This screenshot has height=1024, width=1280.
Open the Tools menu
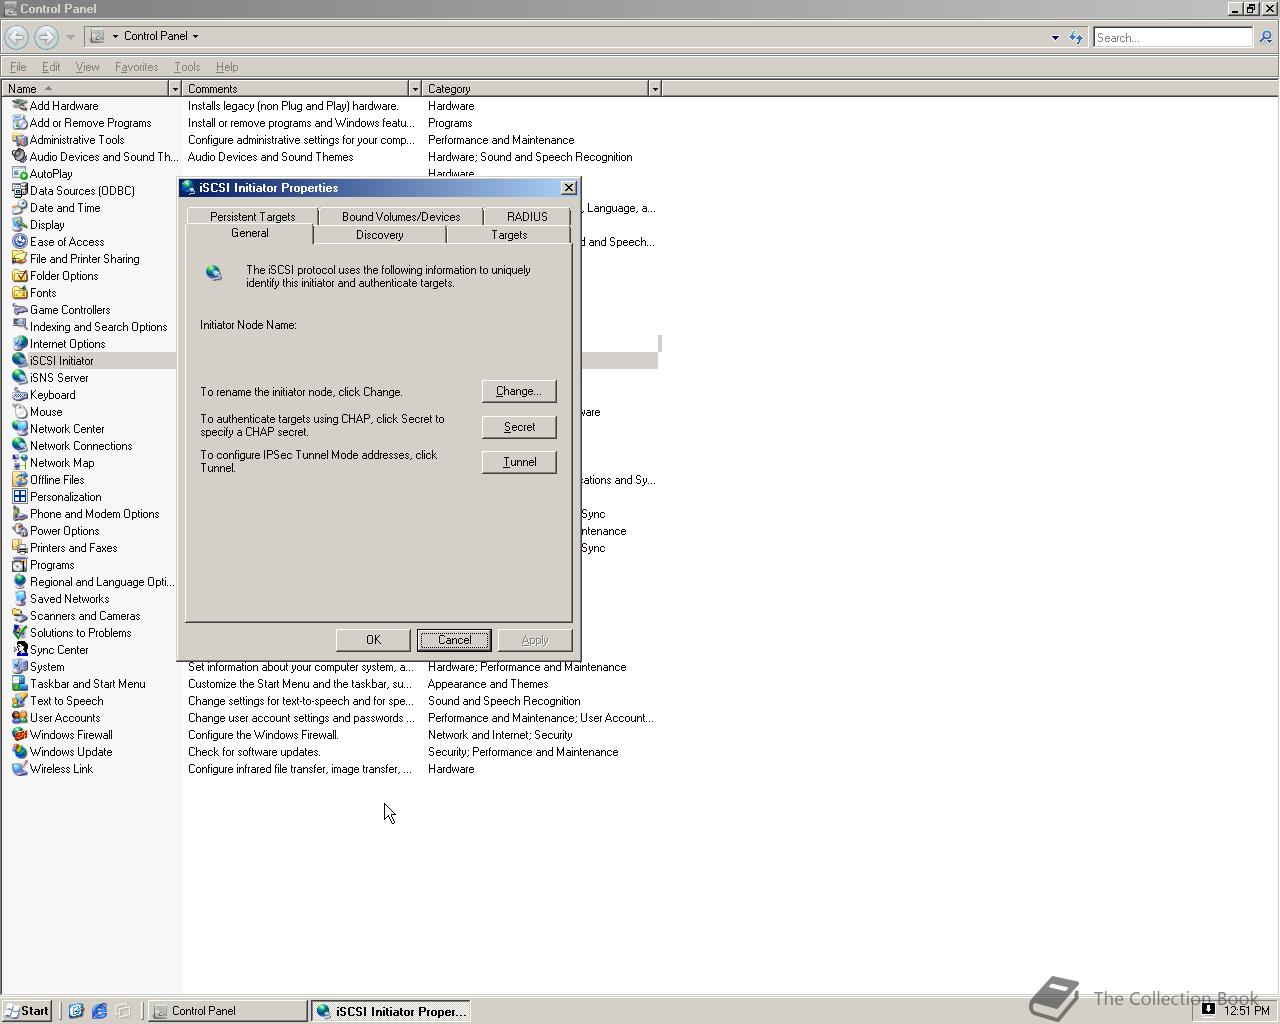click(x=187, y=67)
